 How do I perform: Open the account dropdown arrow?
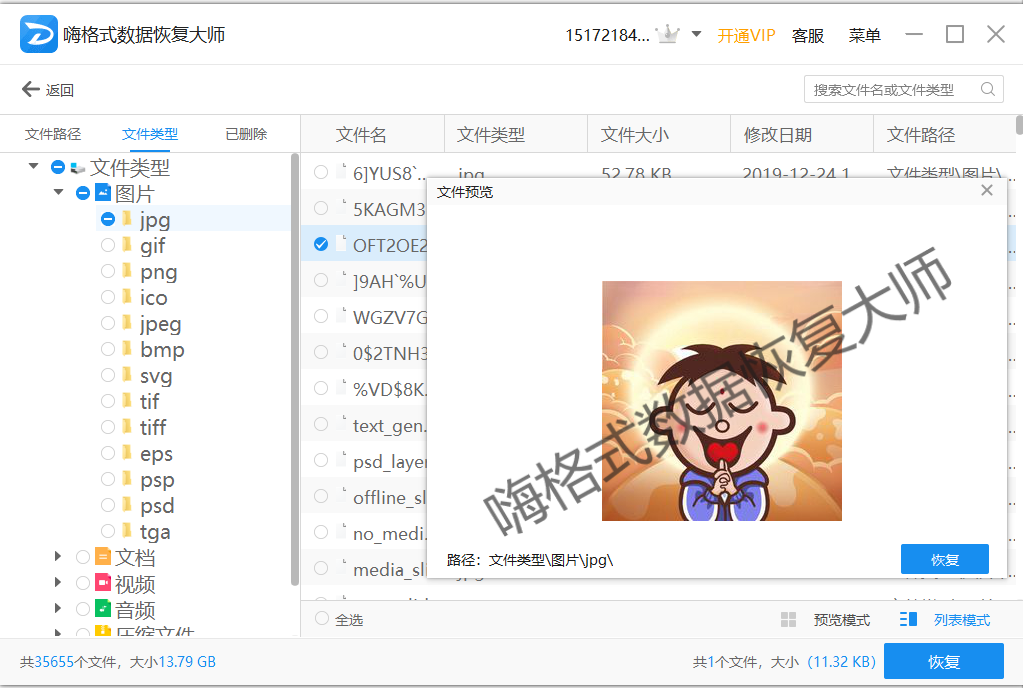coord(696,34)
